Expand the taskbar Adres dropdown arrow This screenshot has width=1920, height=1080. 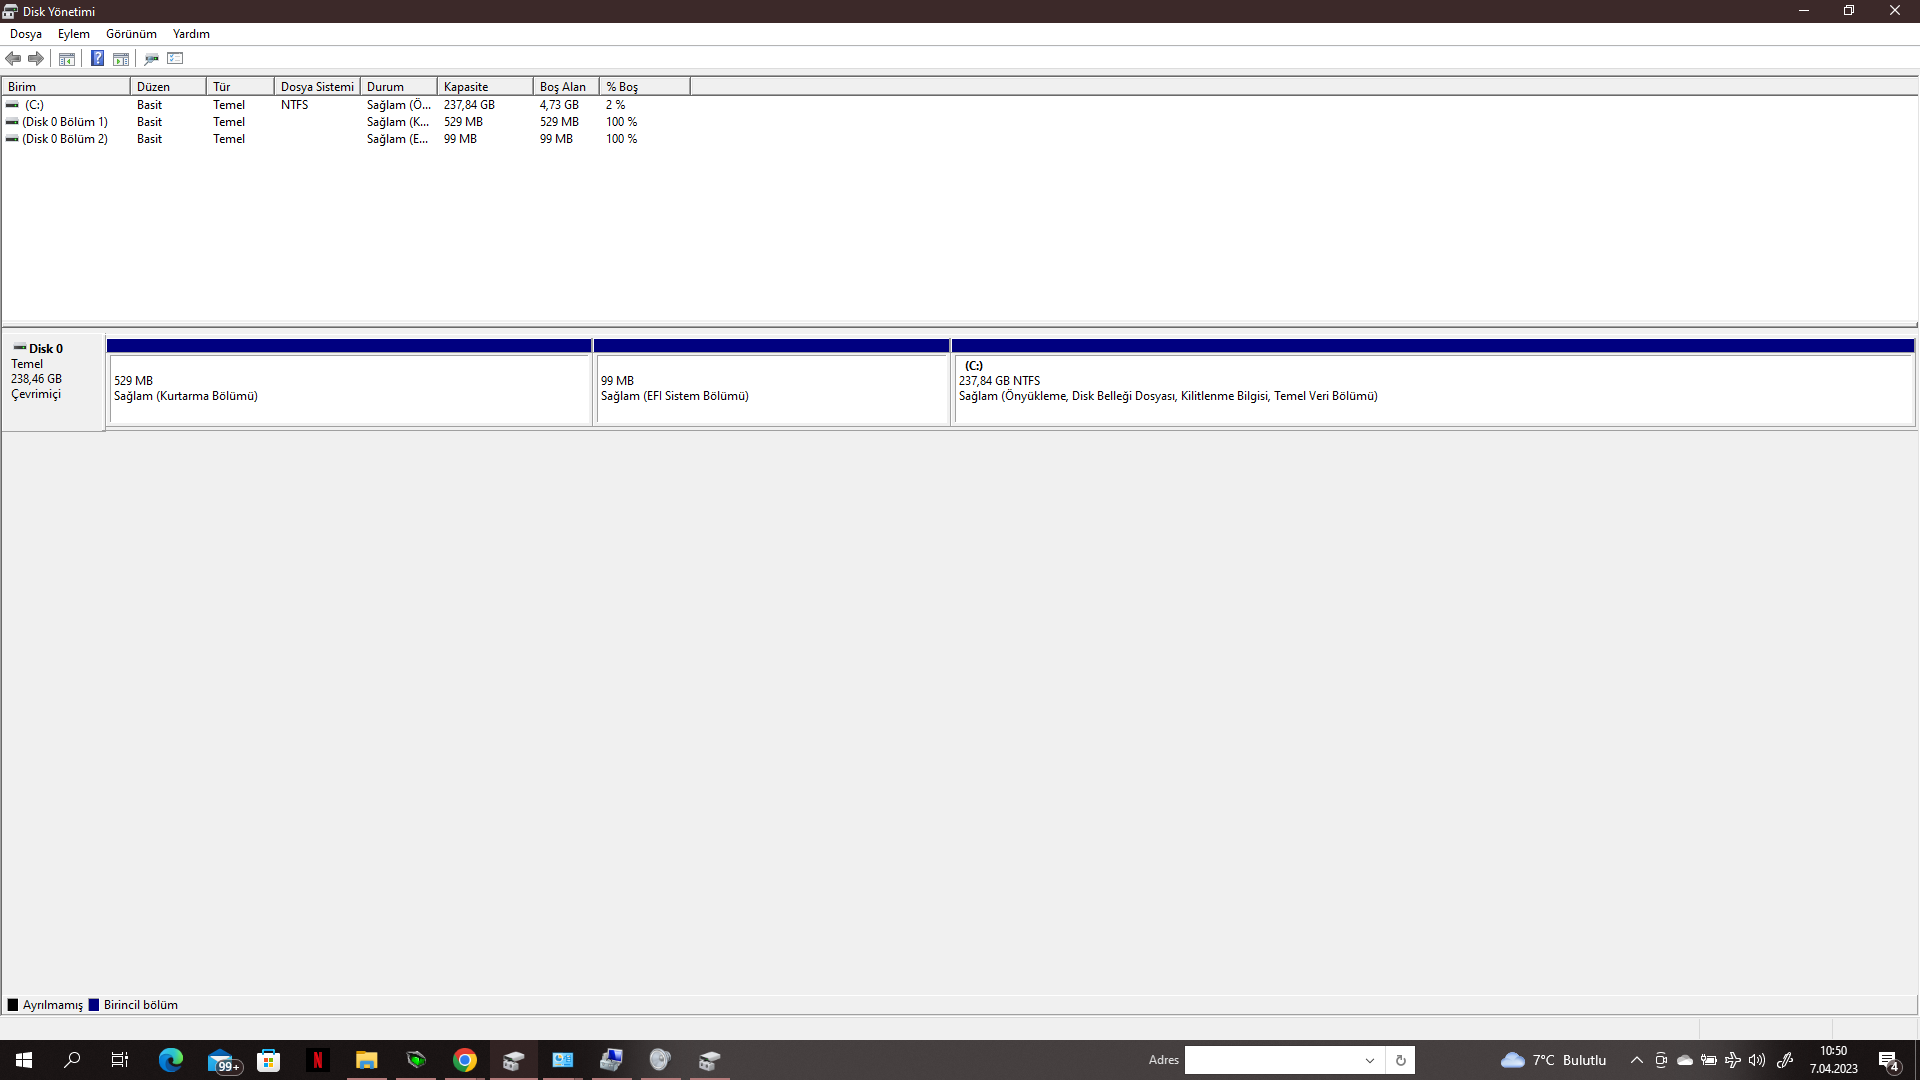coord(1370,1060)
